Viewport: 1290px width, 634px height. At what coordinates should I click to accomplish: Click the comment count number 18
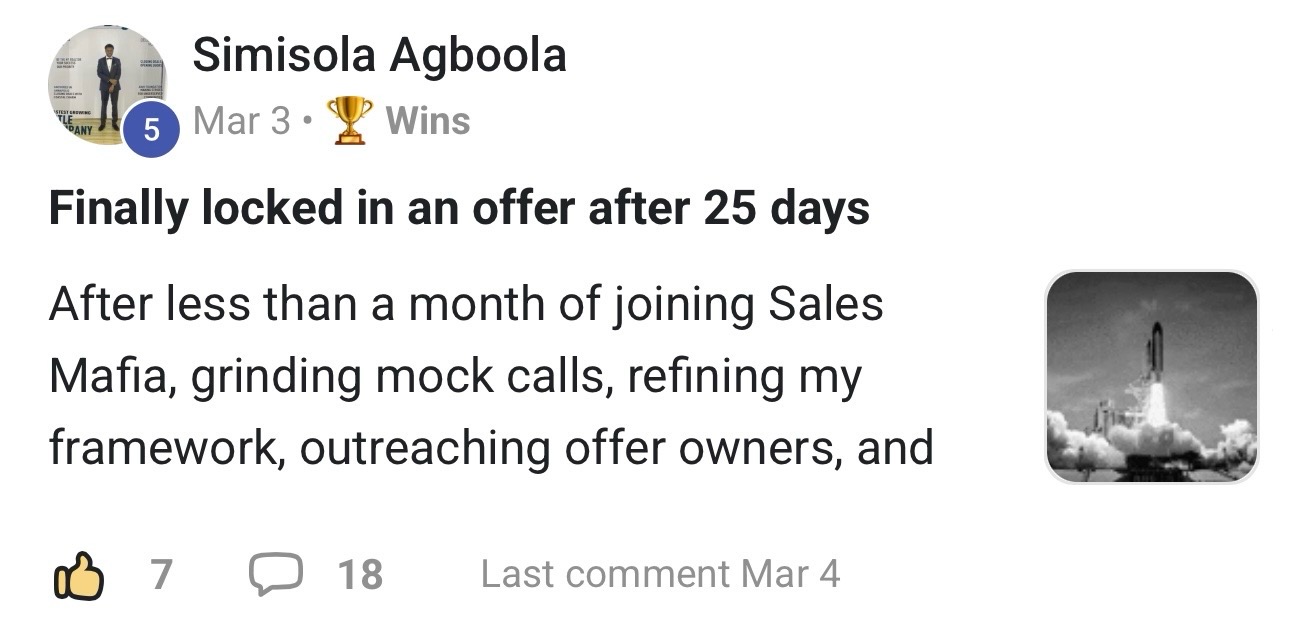[x=360, y=575]
